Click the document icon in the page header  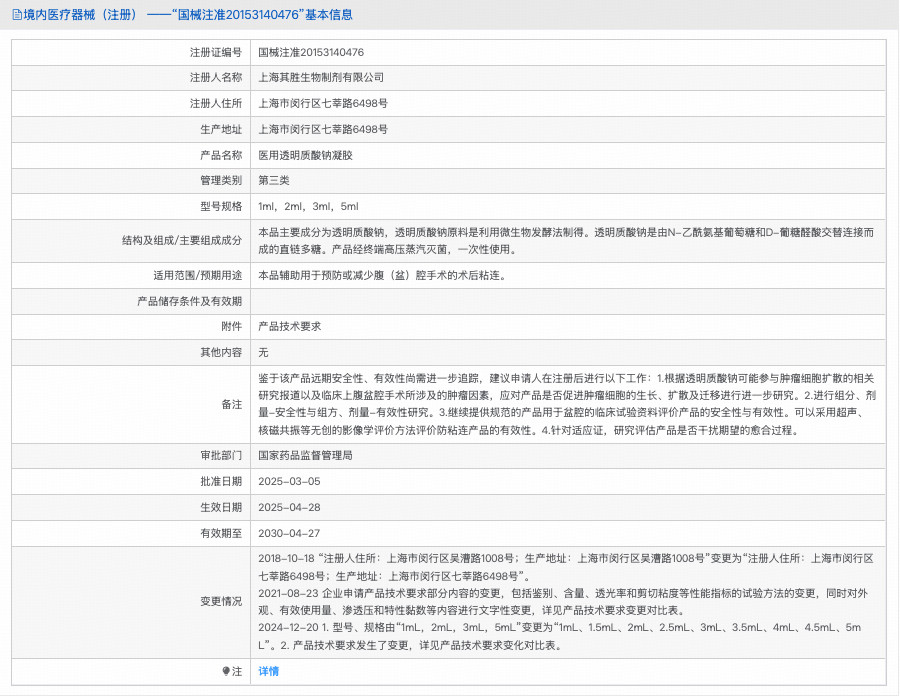coord(17,15)
